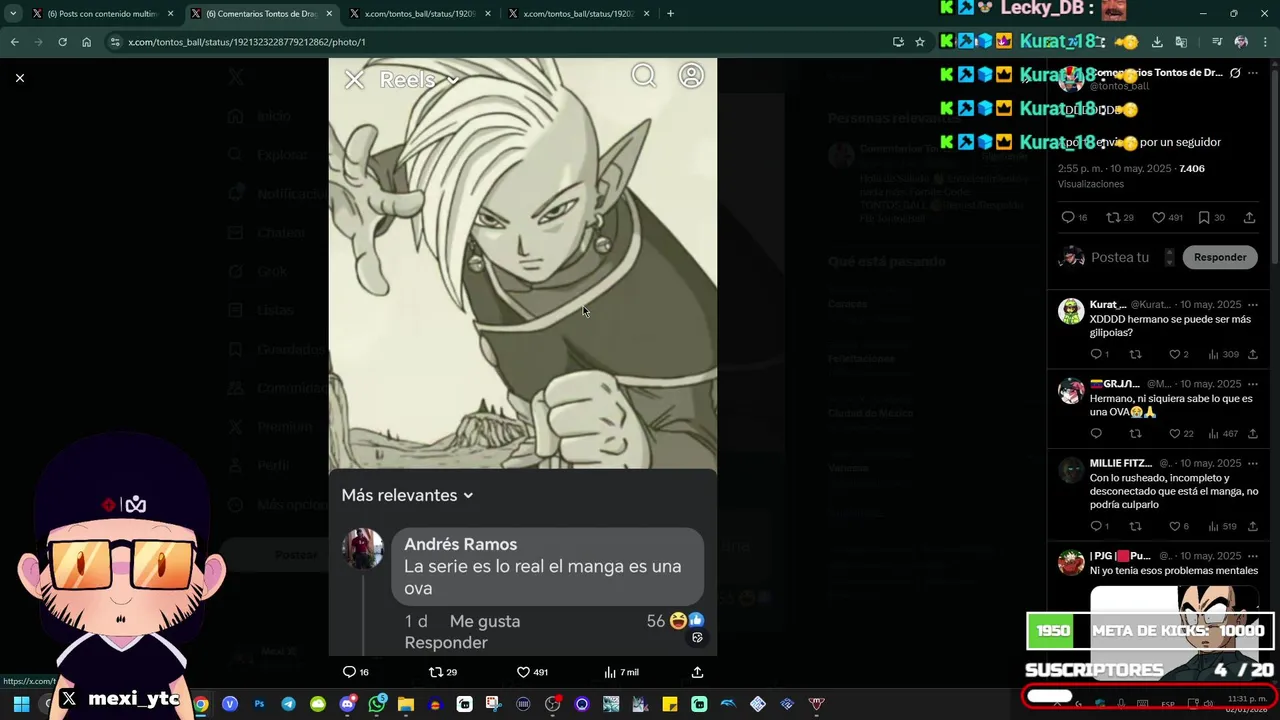Open Chrome downloads icon
This screenshot has height=720, width=1280.
tap(1157, 42)
